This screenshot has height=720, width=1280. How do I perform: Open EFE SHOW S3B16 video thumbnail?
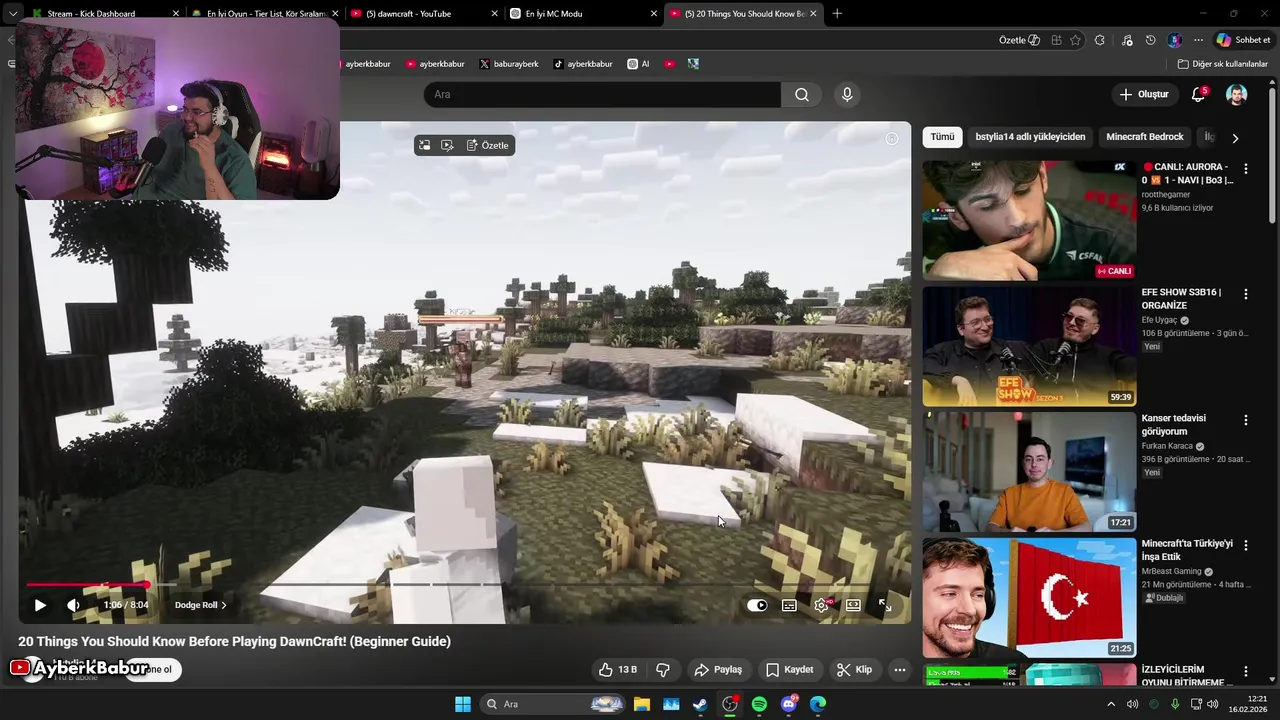[x=1029, y=346]
